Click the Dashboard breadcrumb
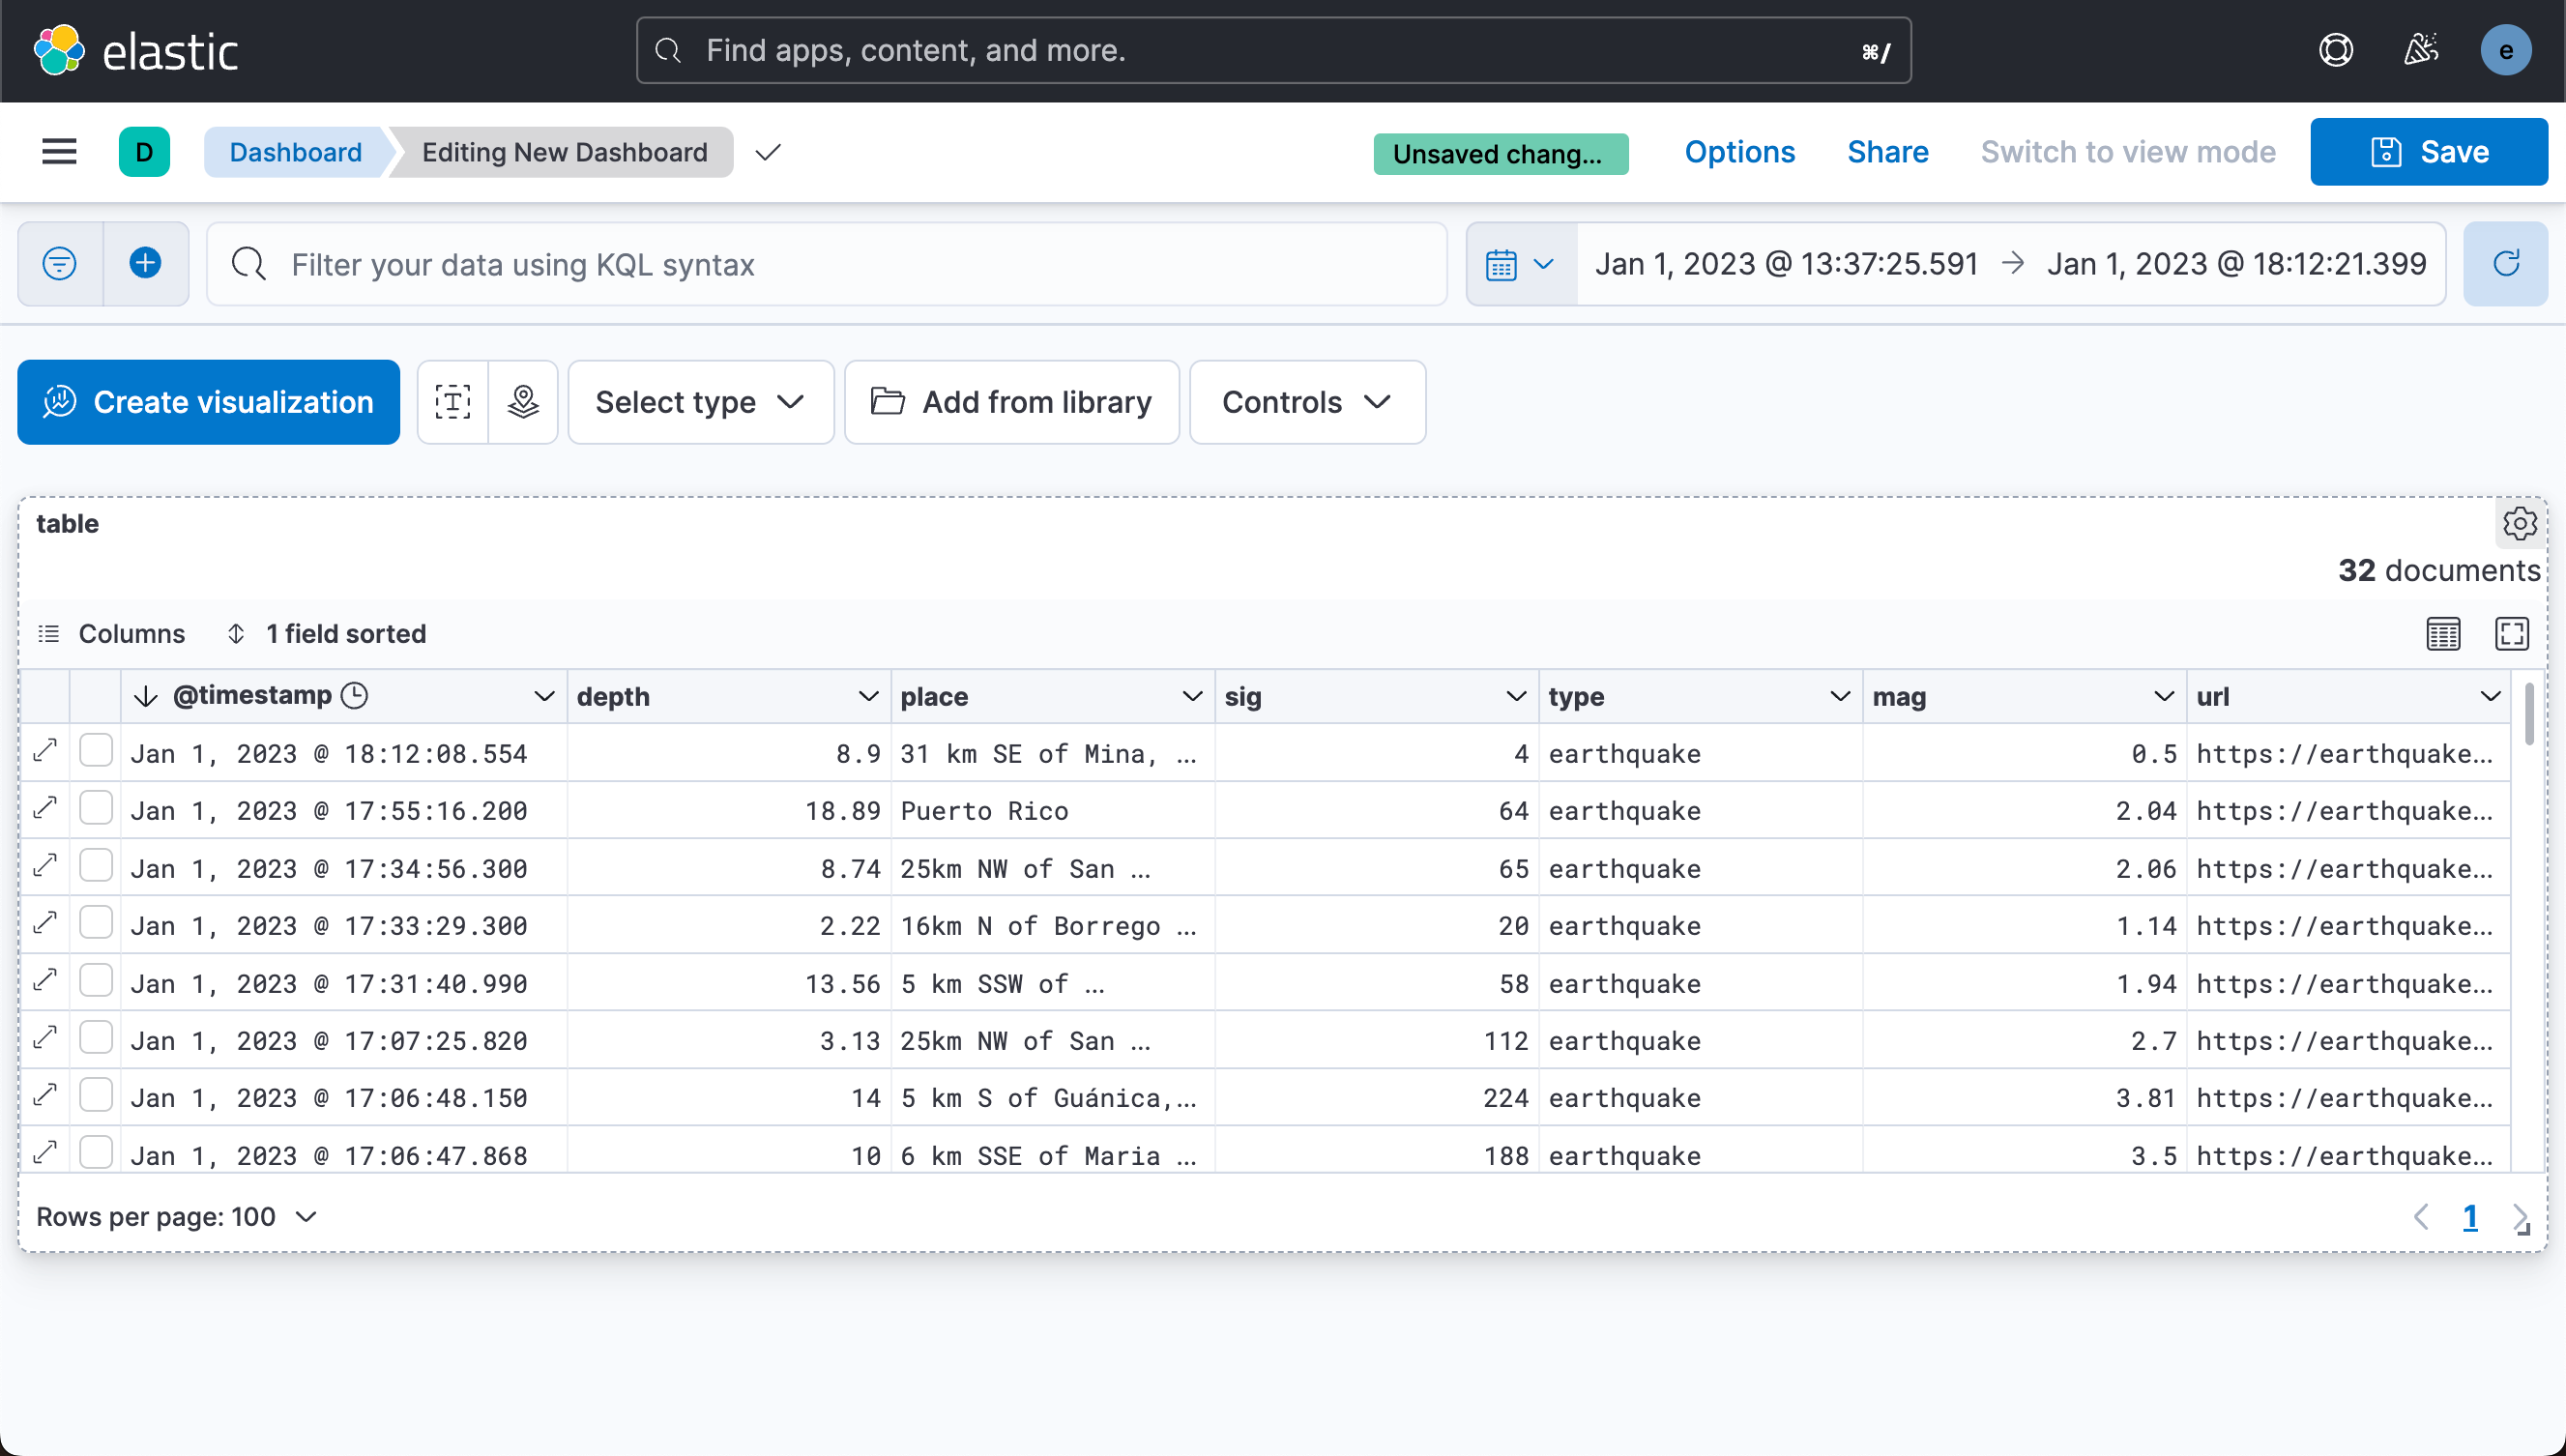Image resolution: width=2566 pixels, height=1456 pixels. (x=295, y=152)
